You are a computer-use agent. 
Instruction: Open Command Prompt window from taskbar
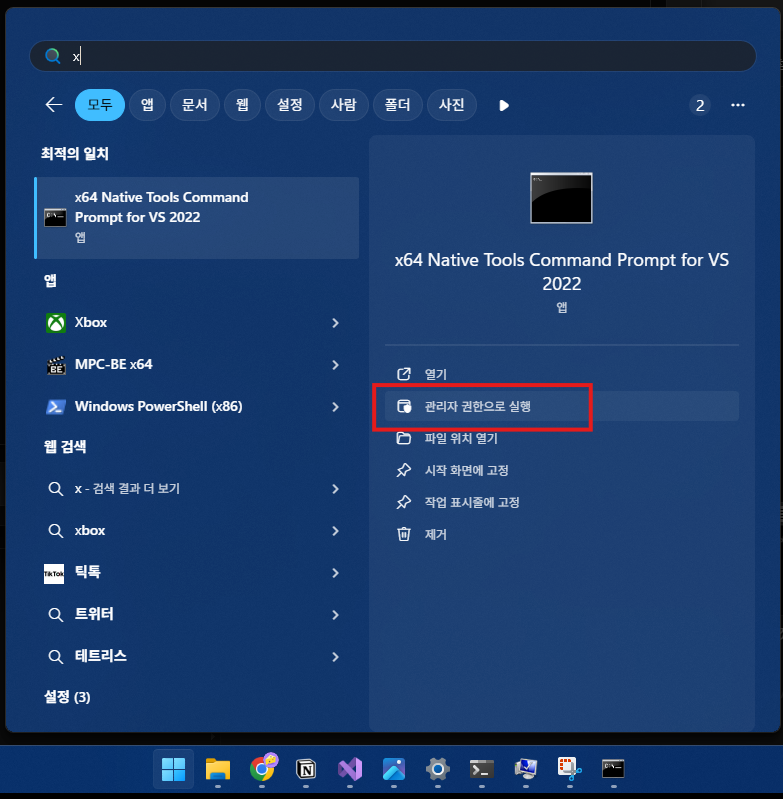click(x=613, y=769)
